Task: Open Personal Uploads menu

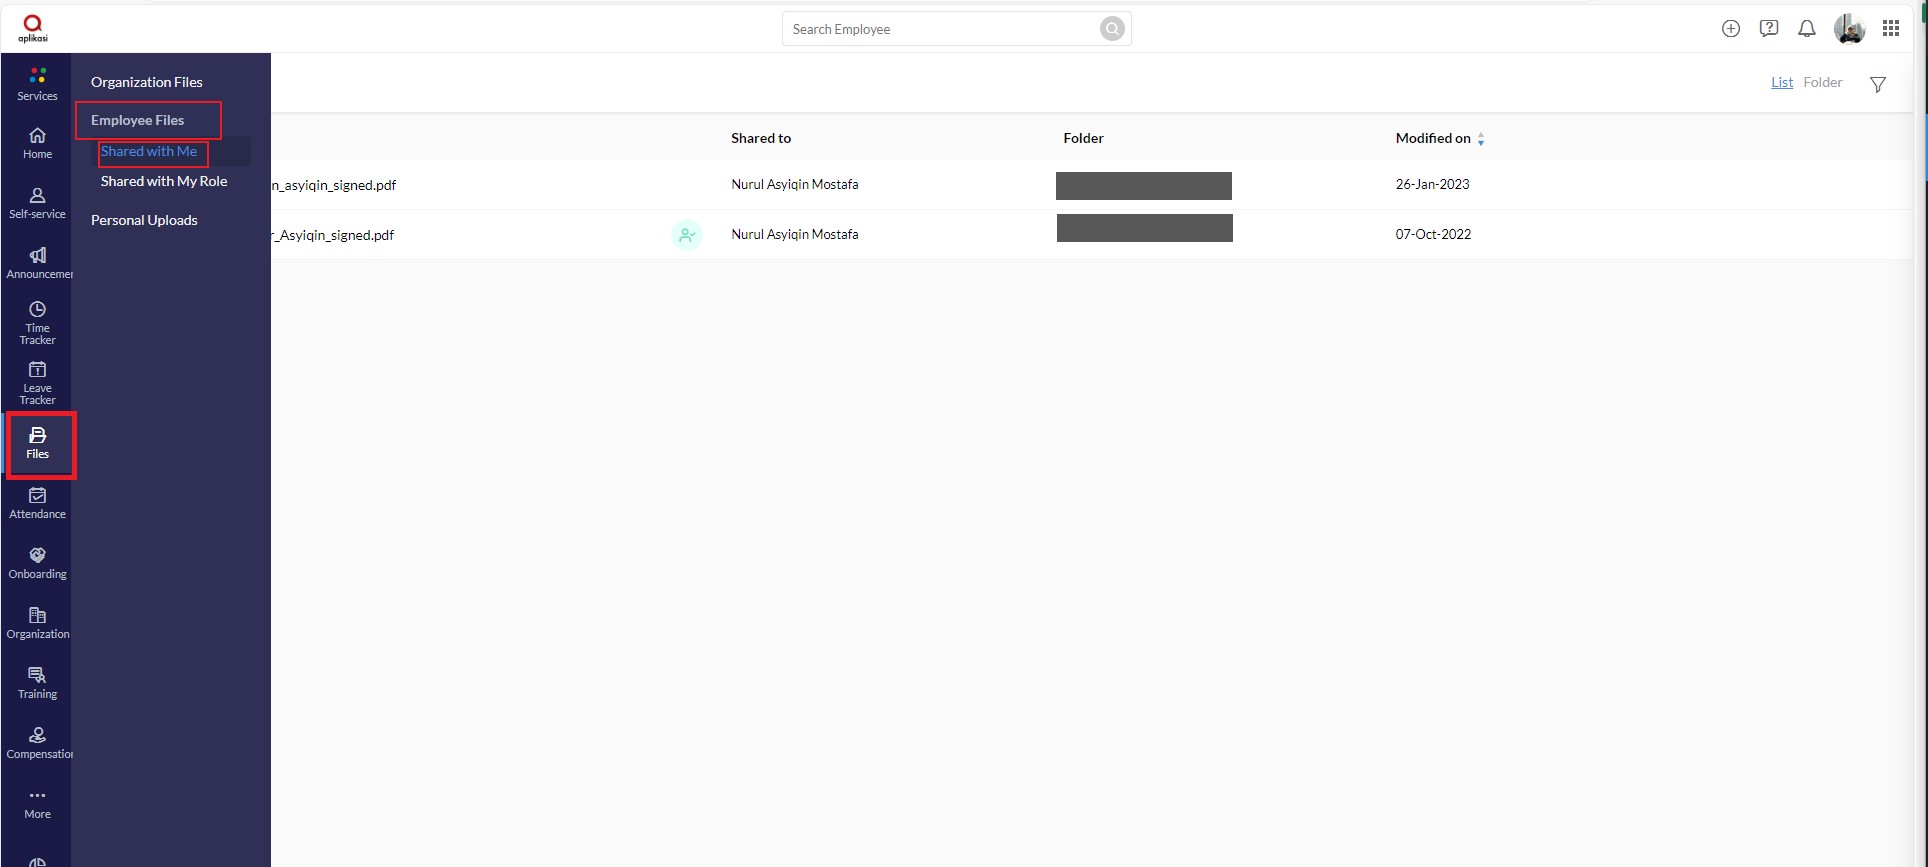Action: 144,220
